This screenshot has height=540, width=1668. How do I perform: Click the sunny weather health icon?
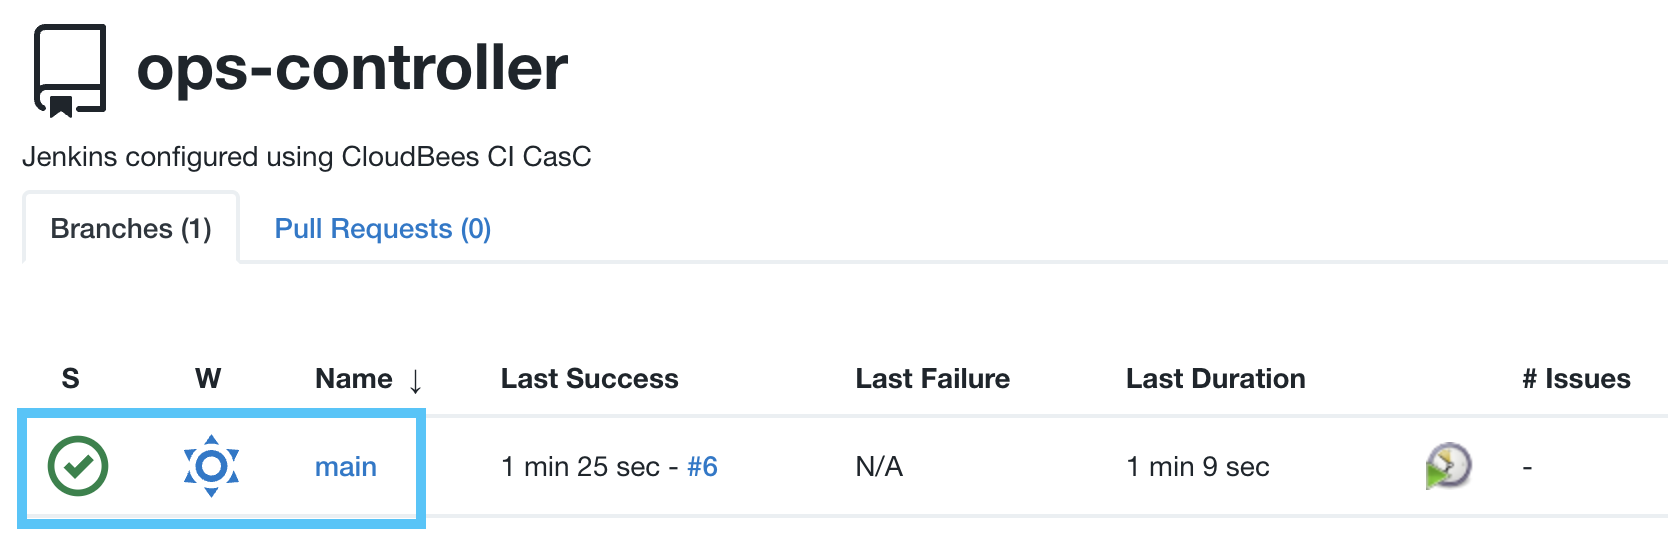(211, 466)
